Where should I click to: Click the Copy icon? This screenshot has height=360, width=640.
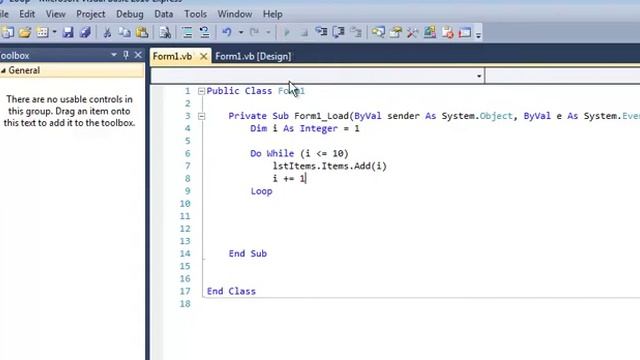coord(124,32)
